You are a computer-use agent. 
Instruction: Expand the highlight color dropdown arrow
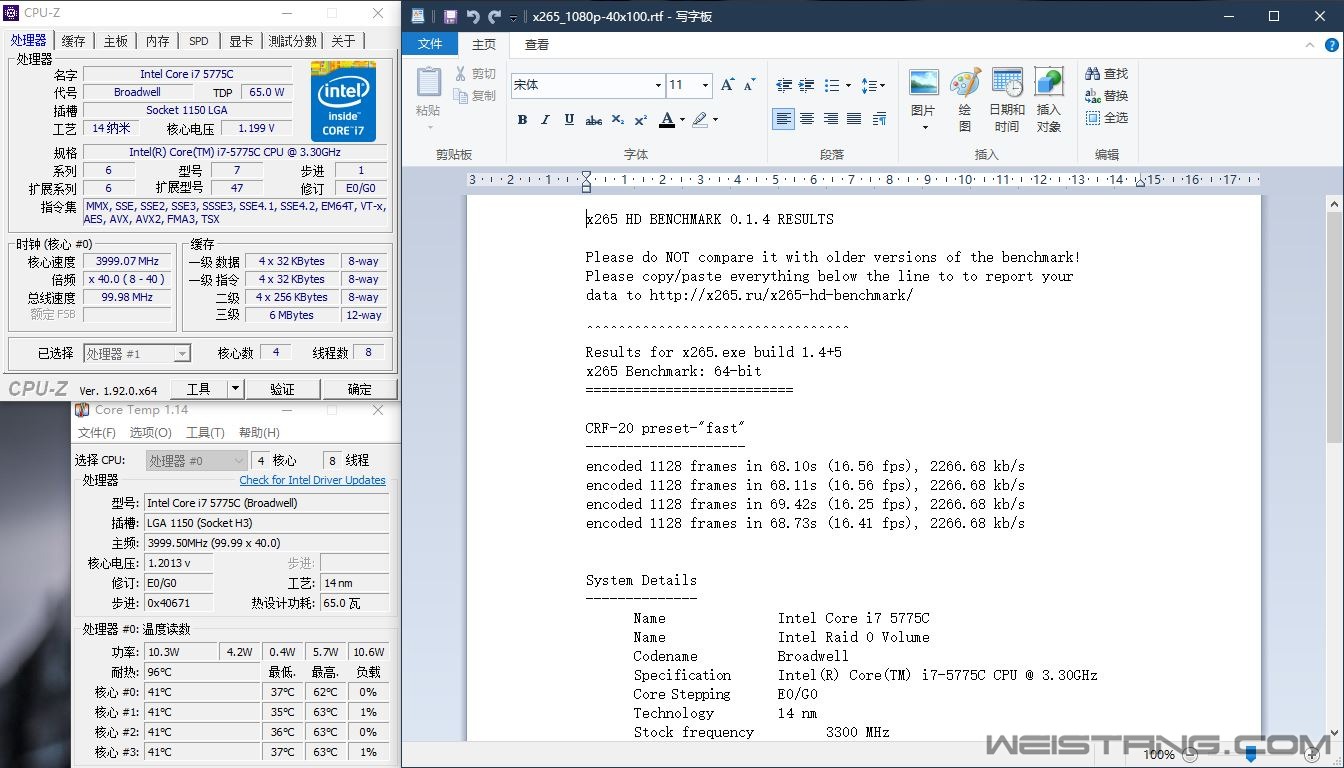pyautogui.click(x=715, y=119)
